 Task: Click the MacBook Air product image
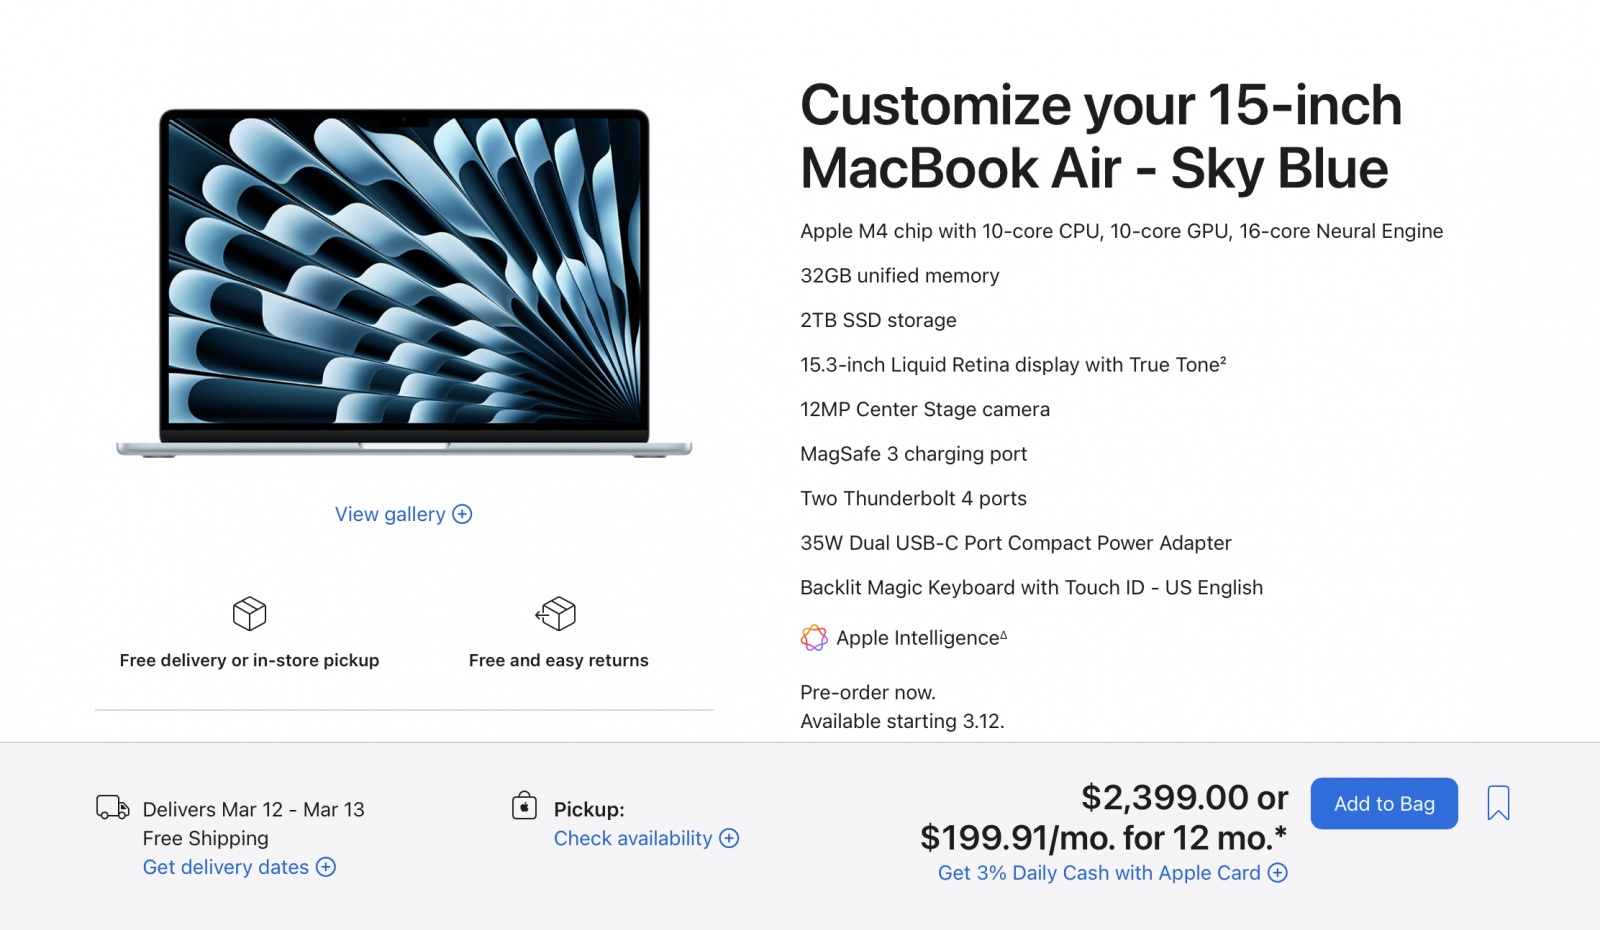[x=404, y=282]
